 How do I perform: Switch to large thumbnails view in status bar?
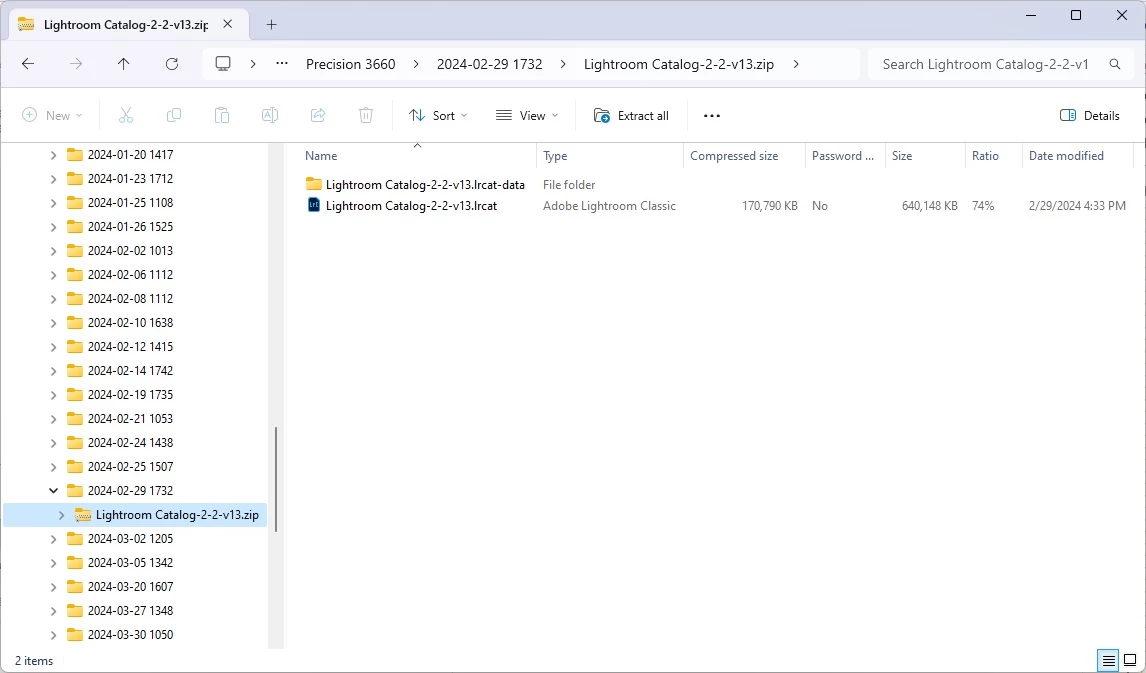pyautogui.click(x=1130, y=661)
